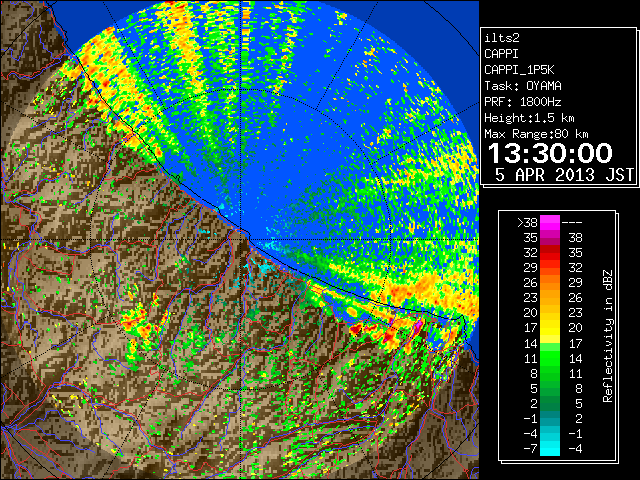This screenshot has height=480, width=640.
Task: Select the 'CAPPI_1P5K' product name text
Action: [519, 70]
